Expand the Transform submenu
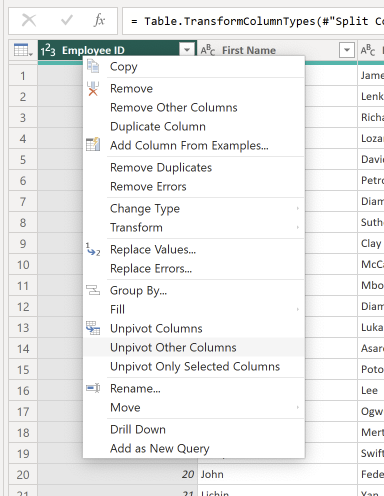 tap(298, 228)
